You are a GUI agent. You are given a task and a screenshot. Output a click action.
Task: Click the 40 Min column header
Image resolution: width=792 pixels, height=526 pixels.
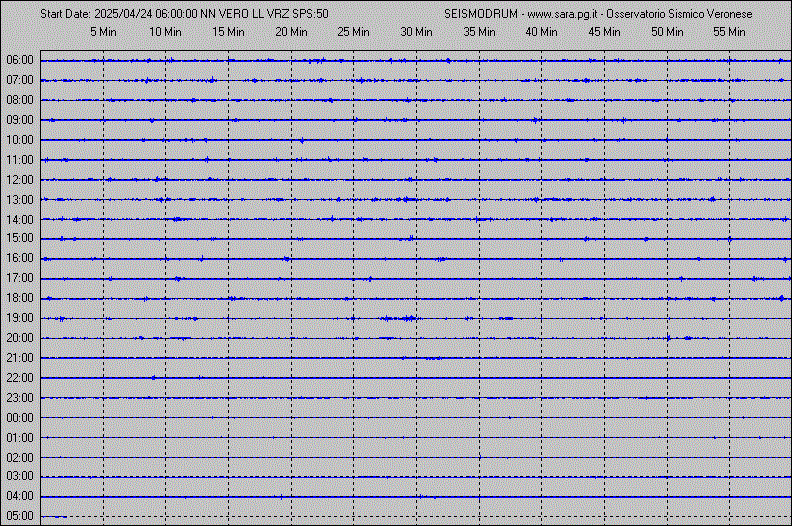(x=541, y=32)
